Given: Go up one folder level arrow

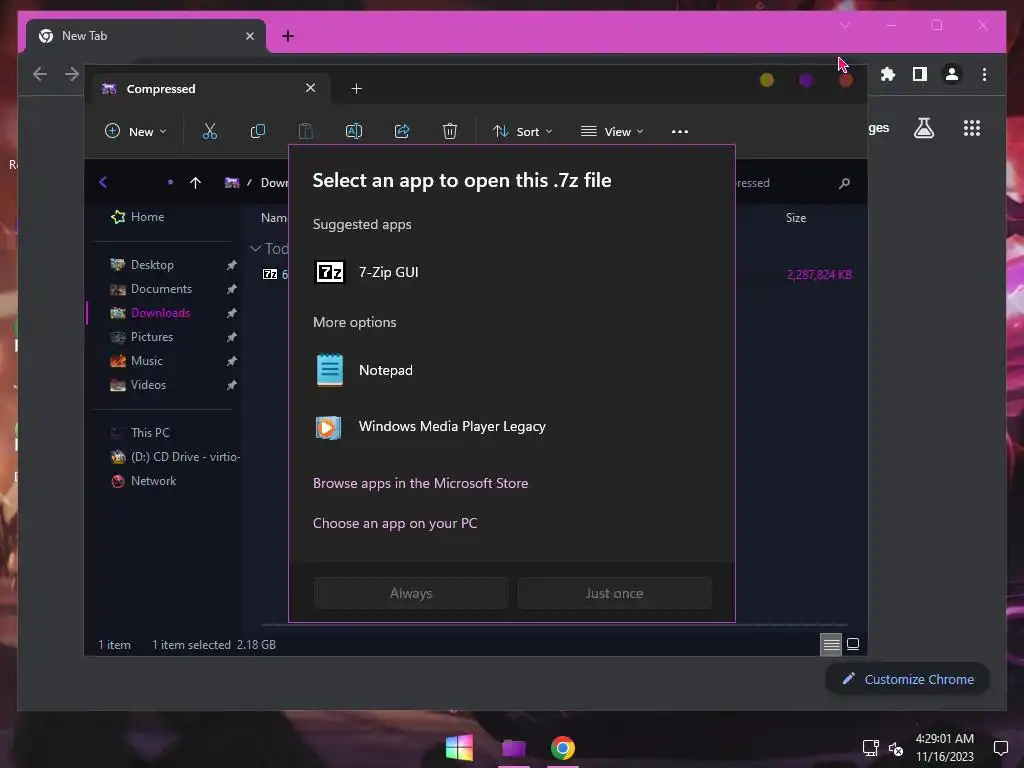Looking at the screenshot, I should point(195,183).
